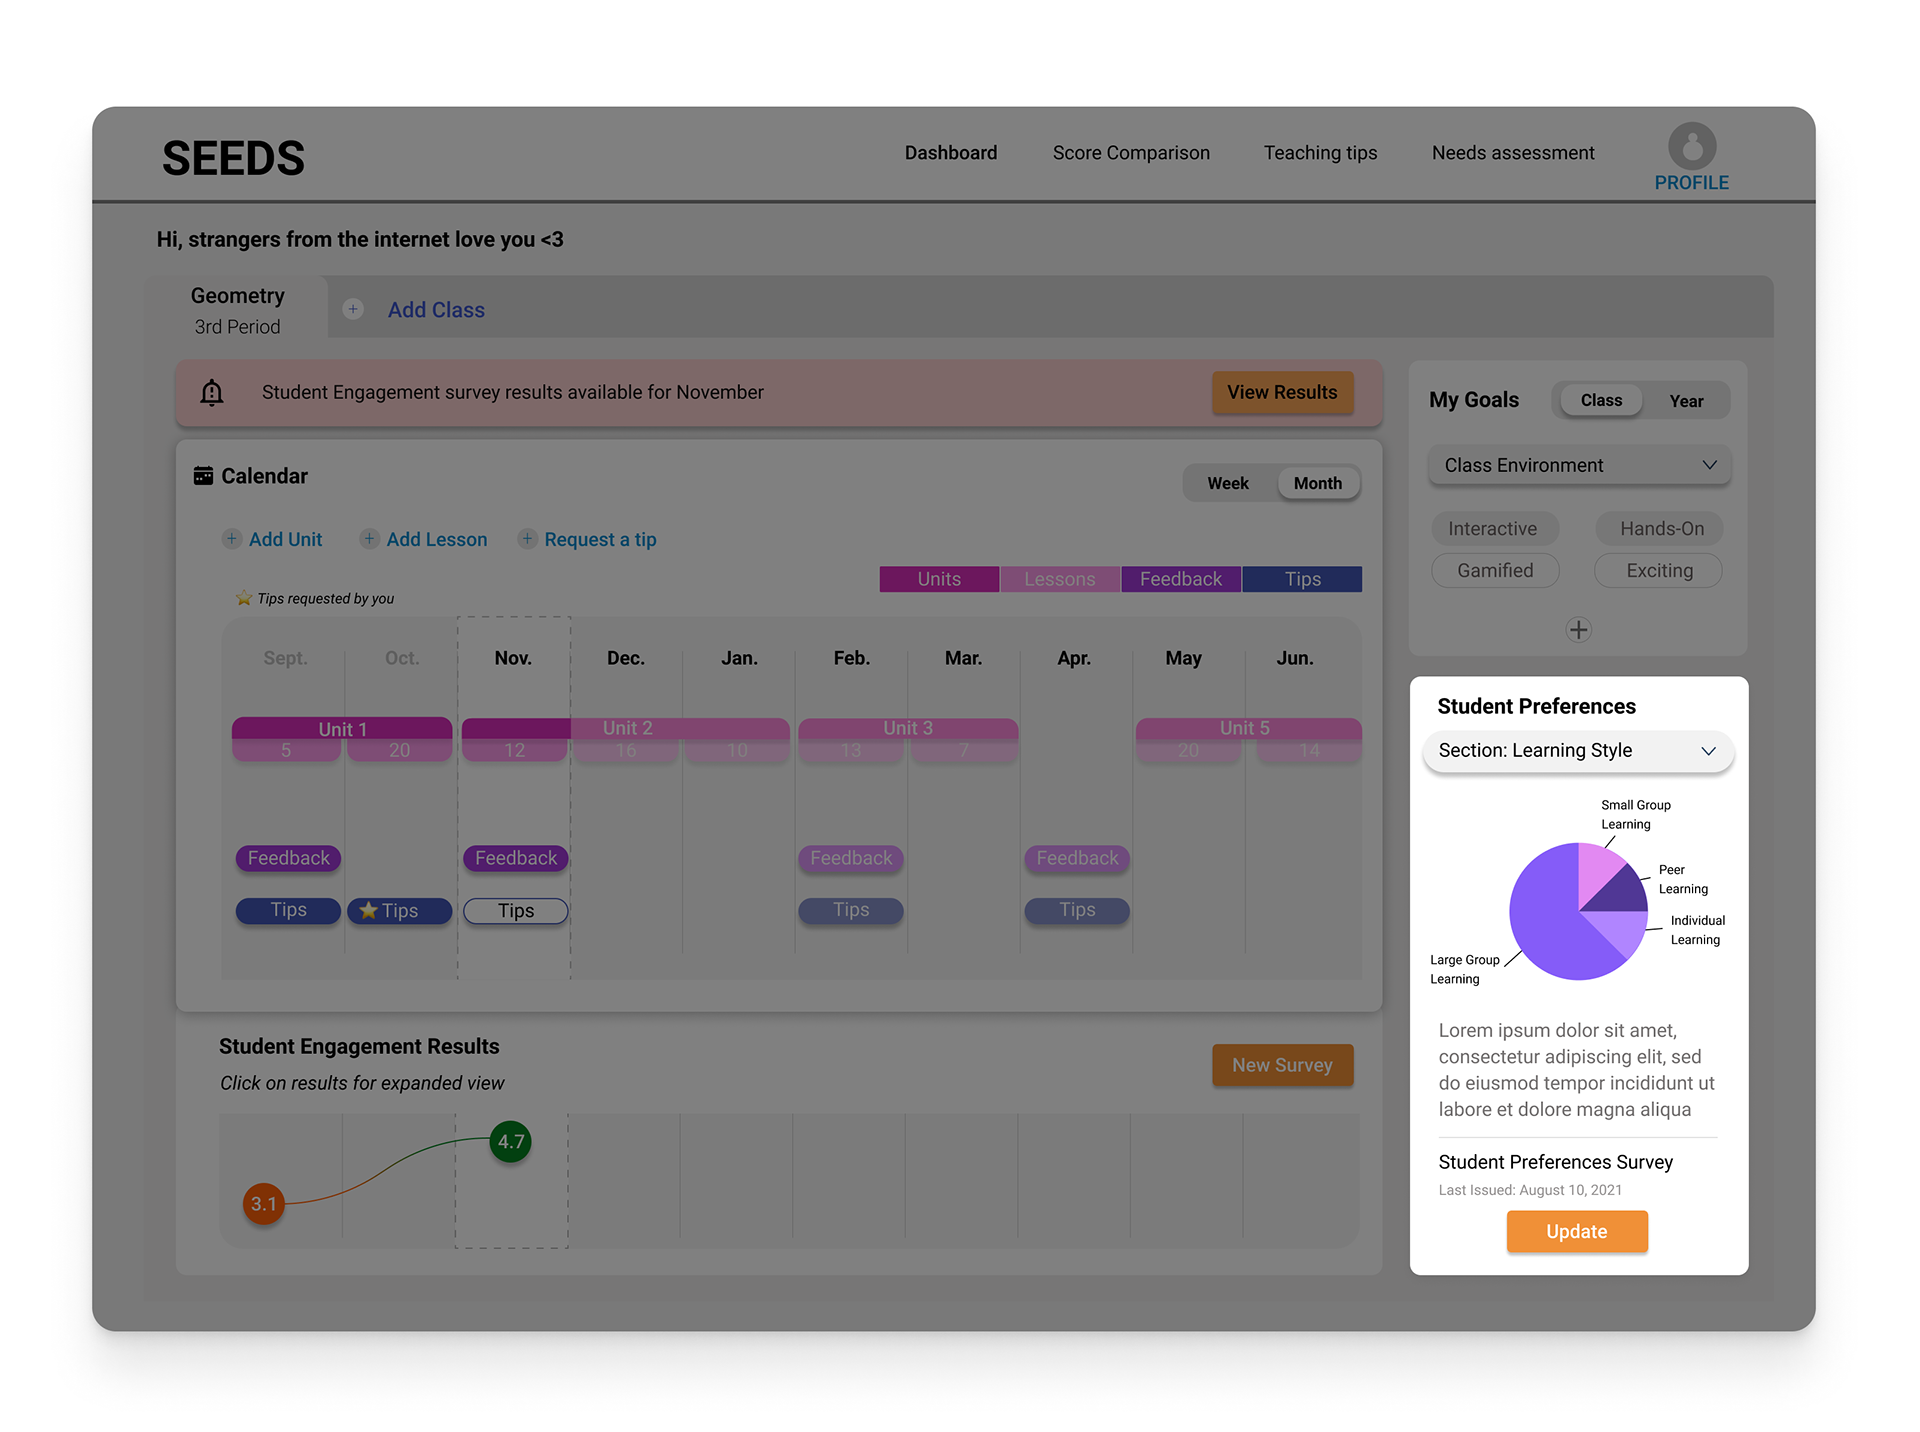Screen dimensions: 1920x1432
Task: Click the plus icon beside Add Lesson
Action: 369,539
